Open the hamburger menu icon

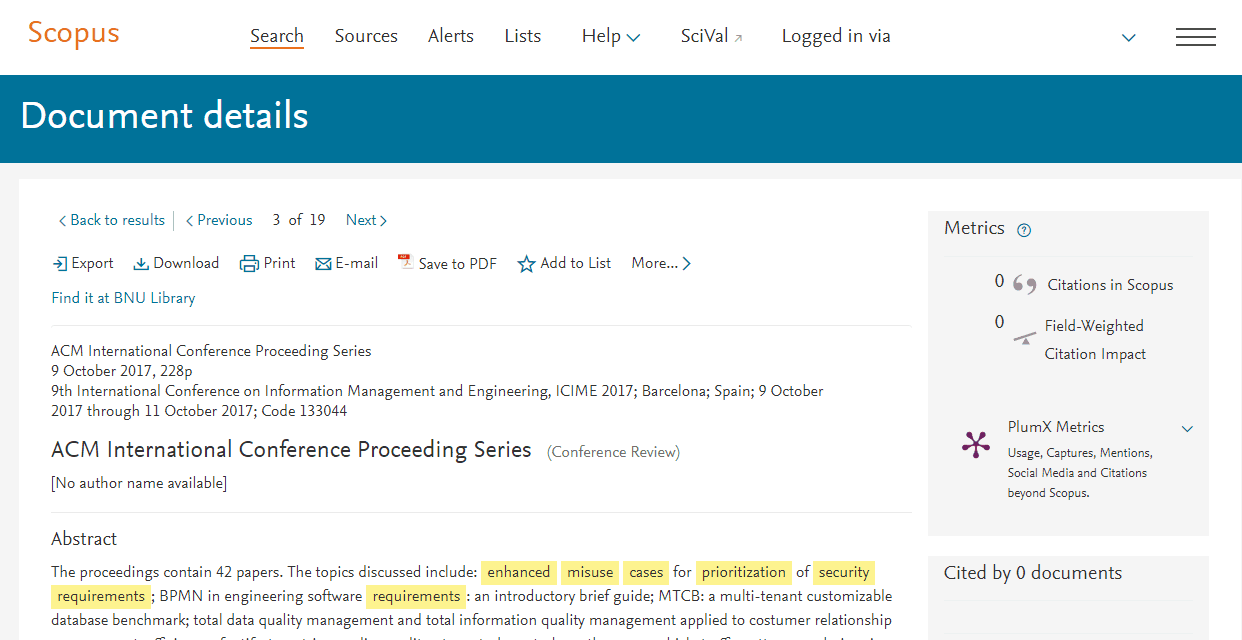(x=1196, y=37)
